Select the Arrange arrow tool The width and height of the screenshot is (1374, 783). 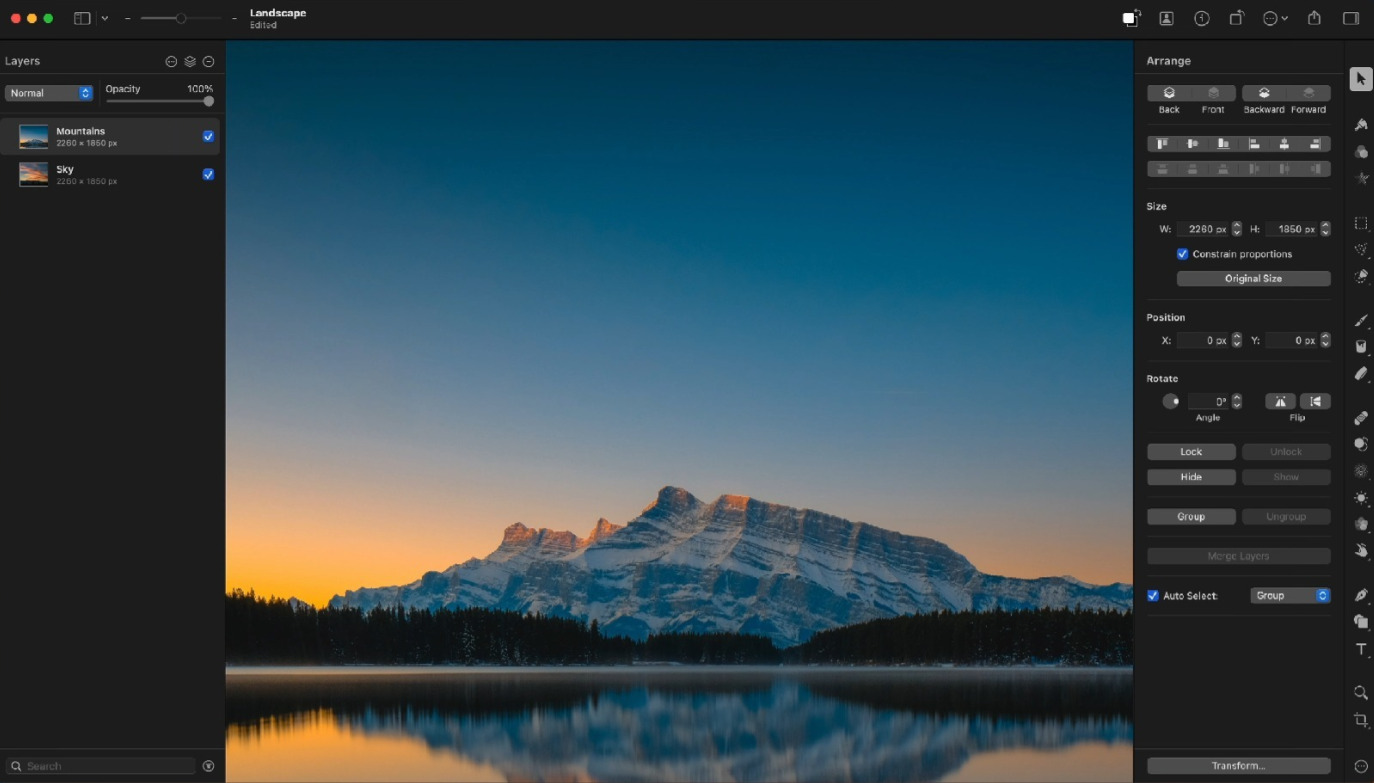pos(1360,79)
